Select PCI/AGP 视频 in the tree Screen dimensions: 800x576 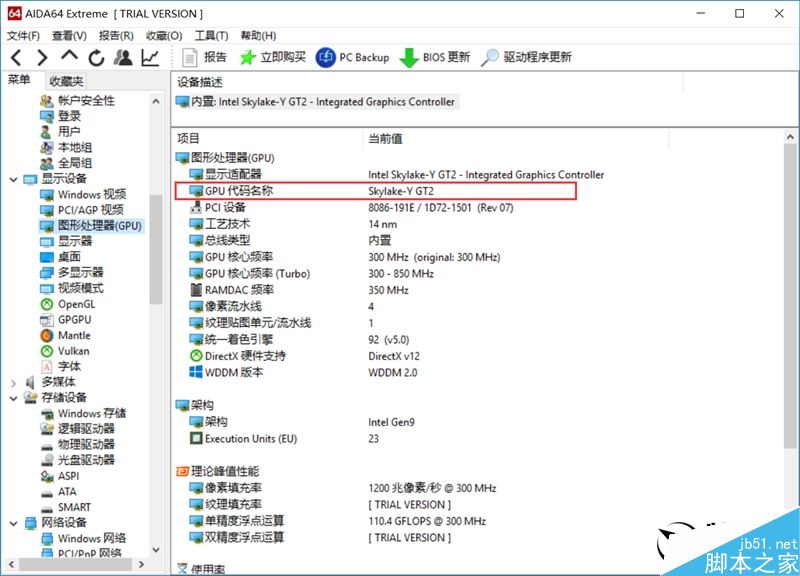[x=82, y=210]
